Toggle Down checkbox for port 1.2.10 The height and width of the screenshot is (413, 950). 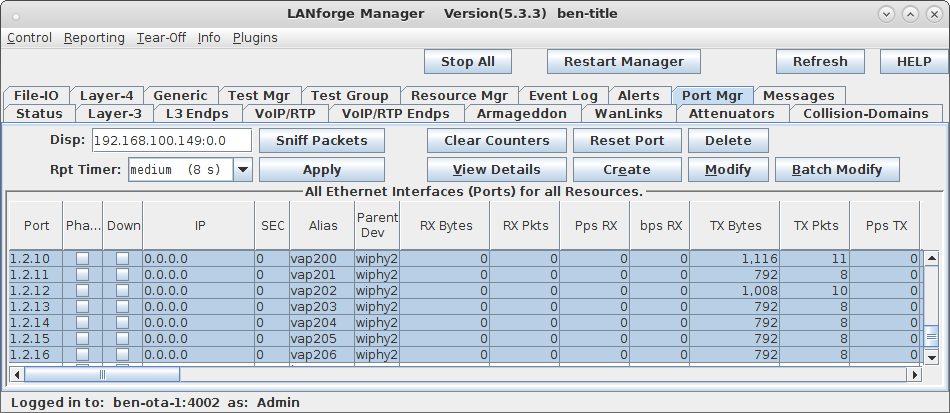[122, 259]
